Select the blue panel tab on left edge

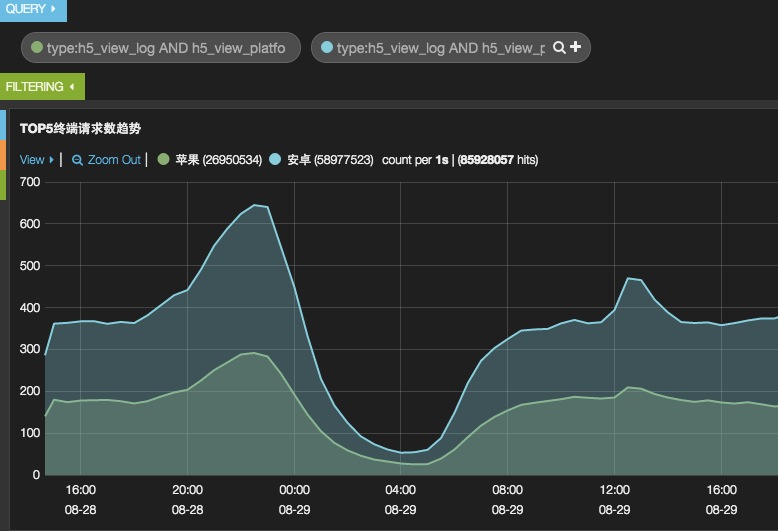[x=3, y=125]
